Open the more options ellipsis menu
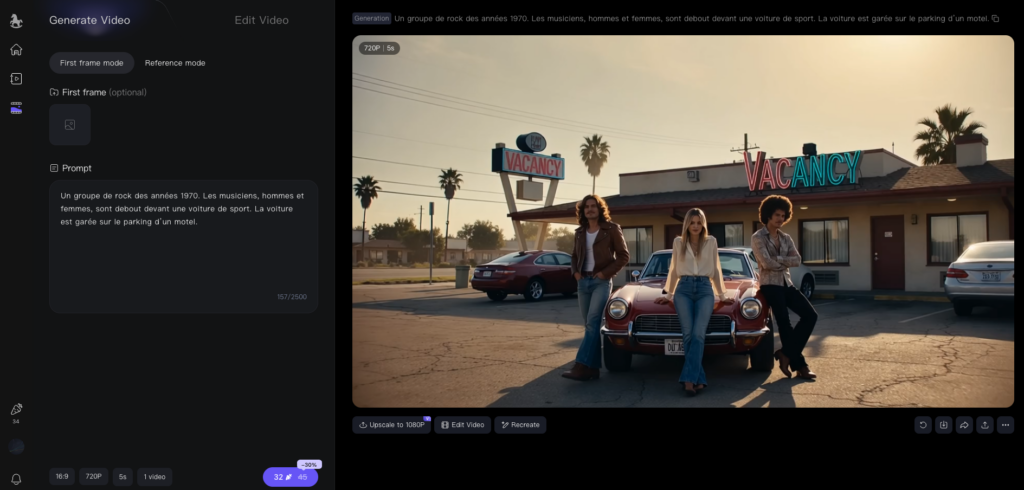Viewport: 1024px width, 490px height. pyautogui.click(x=1005, y=425)
